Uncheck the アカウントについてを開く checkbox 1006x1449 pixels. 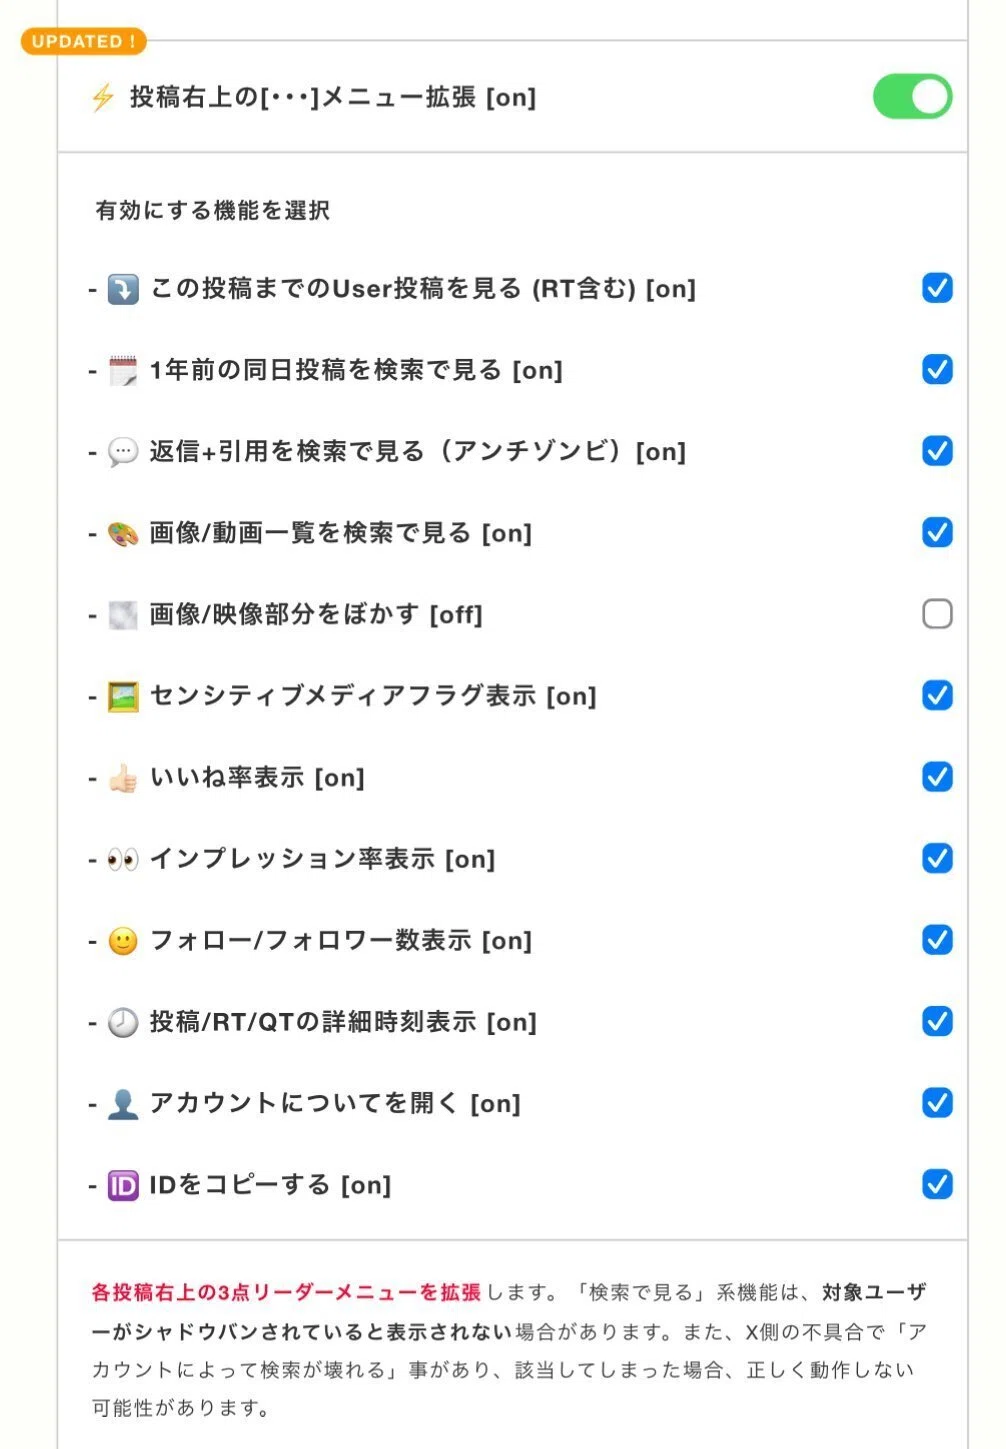click(937, 1102)
